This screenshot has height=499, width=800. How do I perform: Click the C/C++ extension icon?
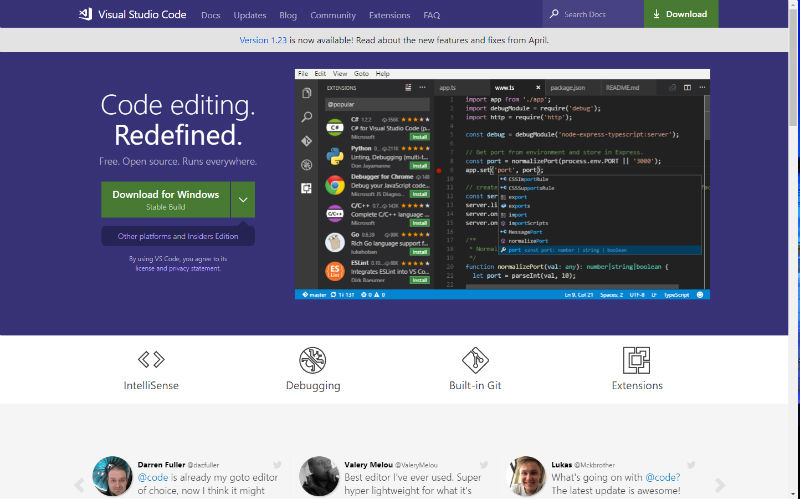pyautogui.click(x=335, y=214)
